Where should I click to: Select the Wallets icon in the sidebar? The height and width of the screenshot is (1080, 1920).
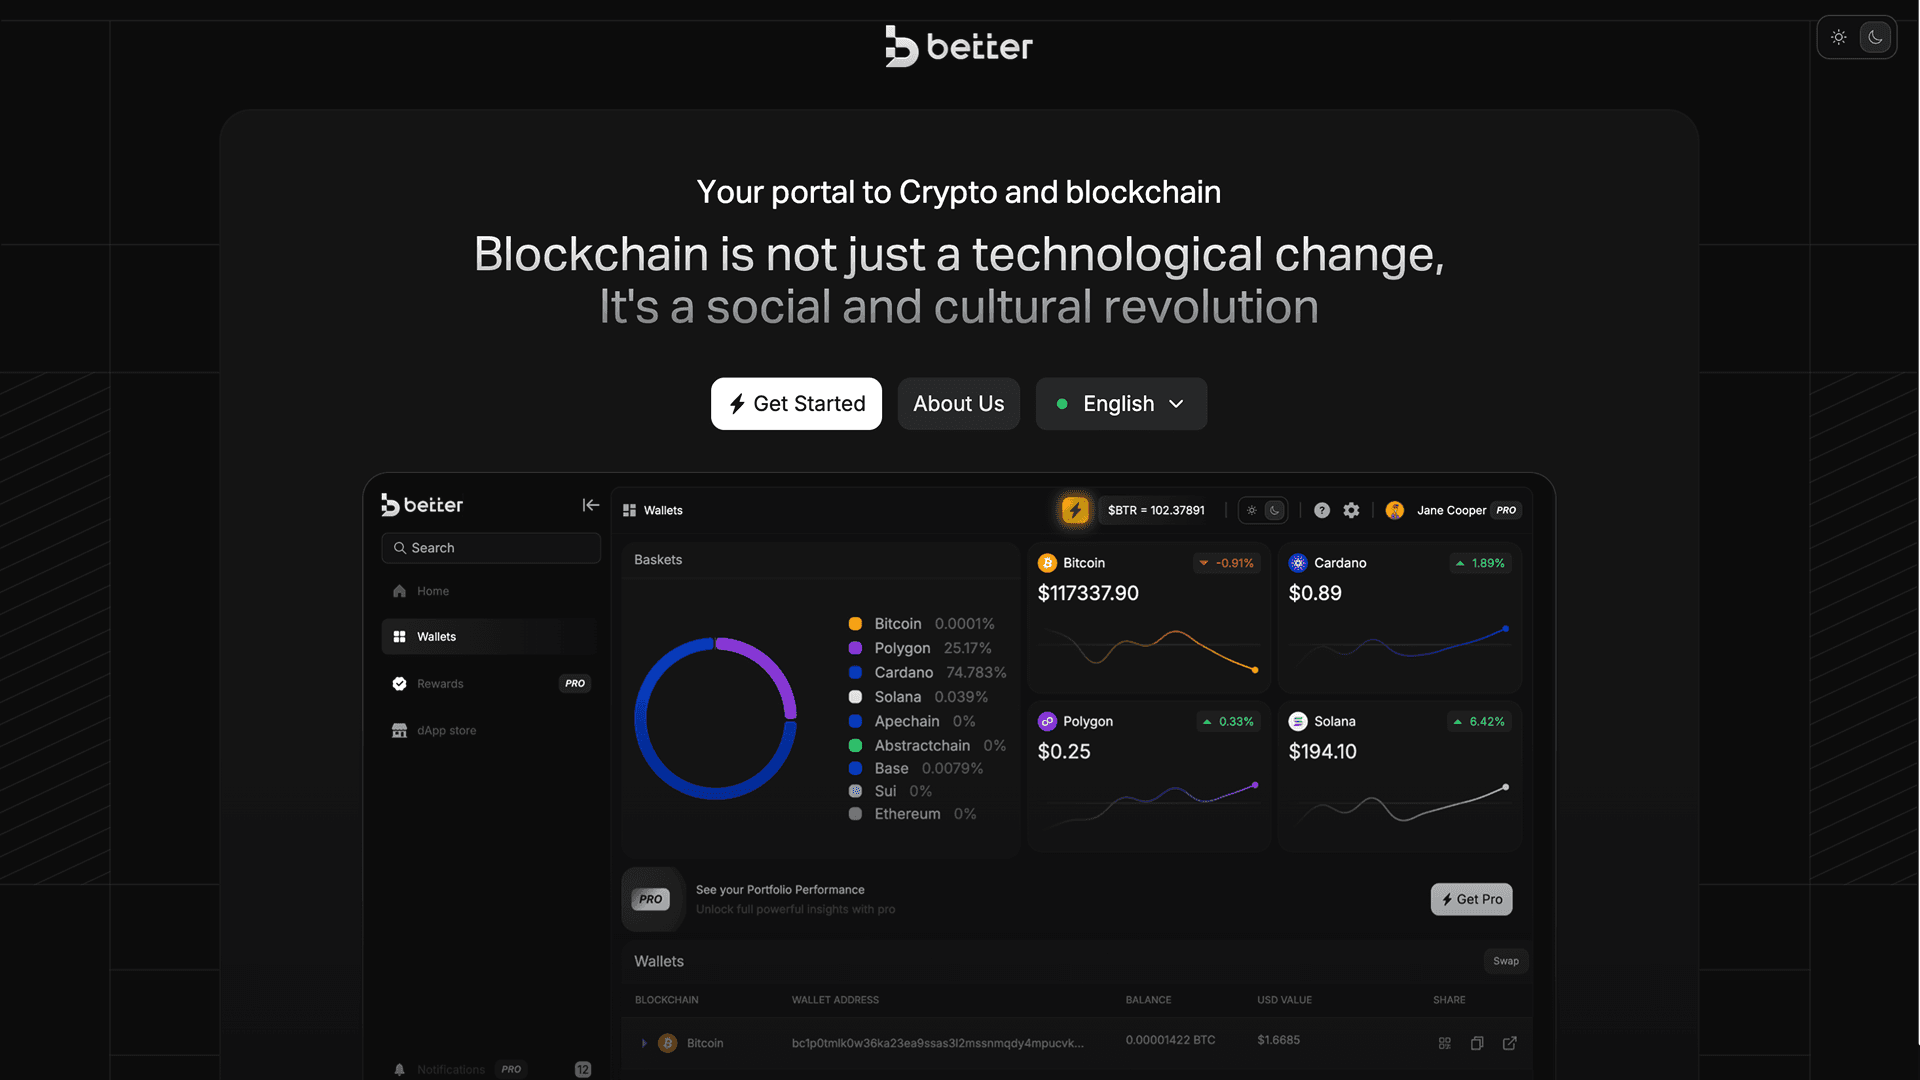click(399, 636)
